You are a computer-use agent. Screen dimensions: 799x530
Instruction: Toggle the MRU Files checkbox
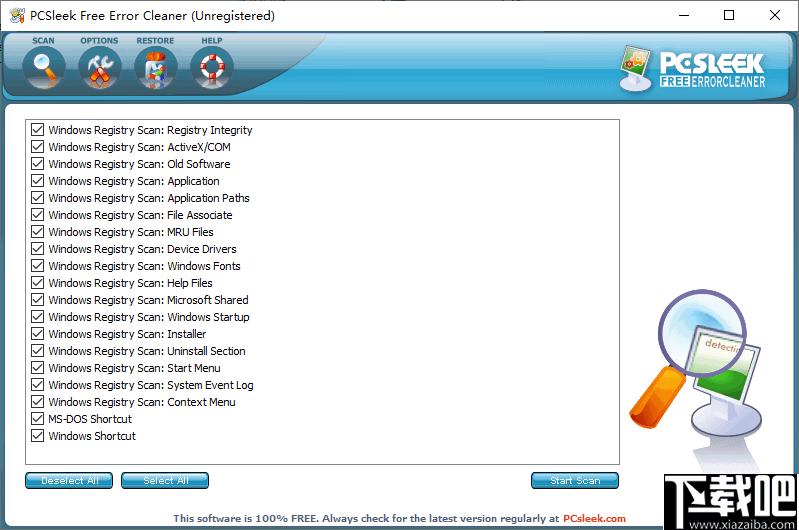[x=37, y=232]
